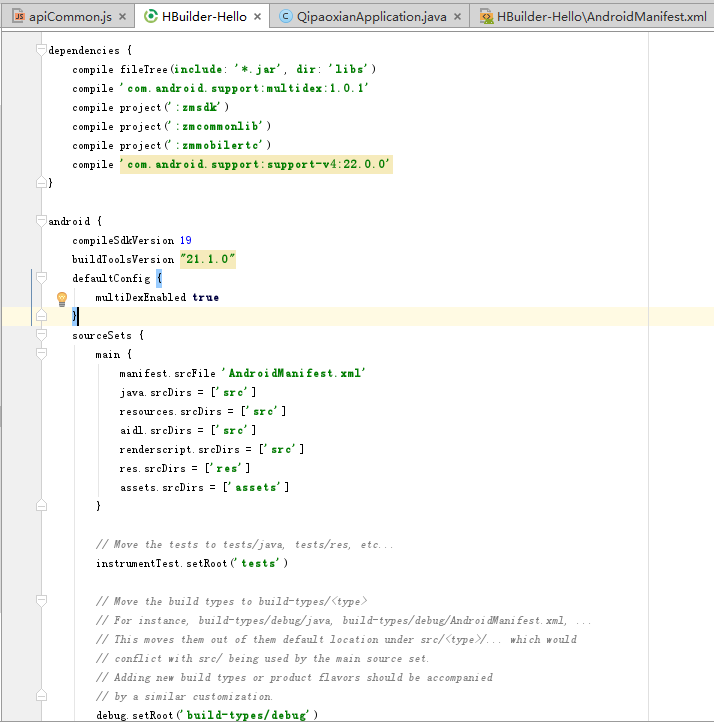Switch to the apiCommon.js tab
Screen dimensions: 714x722
coord(68,17)
